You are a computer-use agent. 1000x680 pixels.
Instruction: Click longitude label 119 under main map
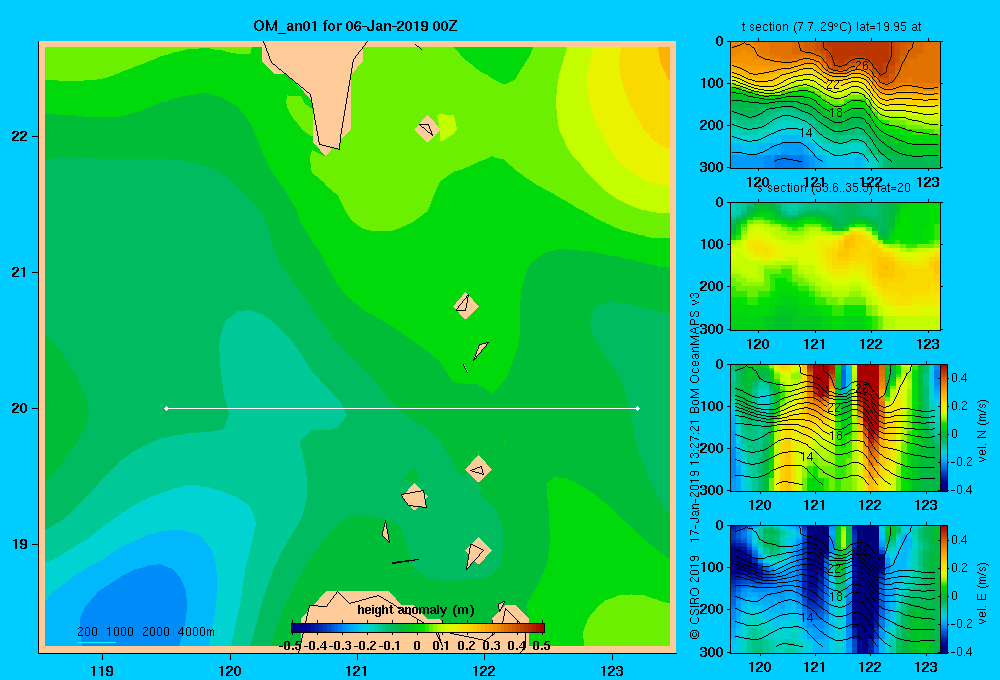[102, 671]
